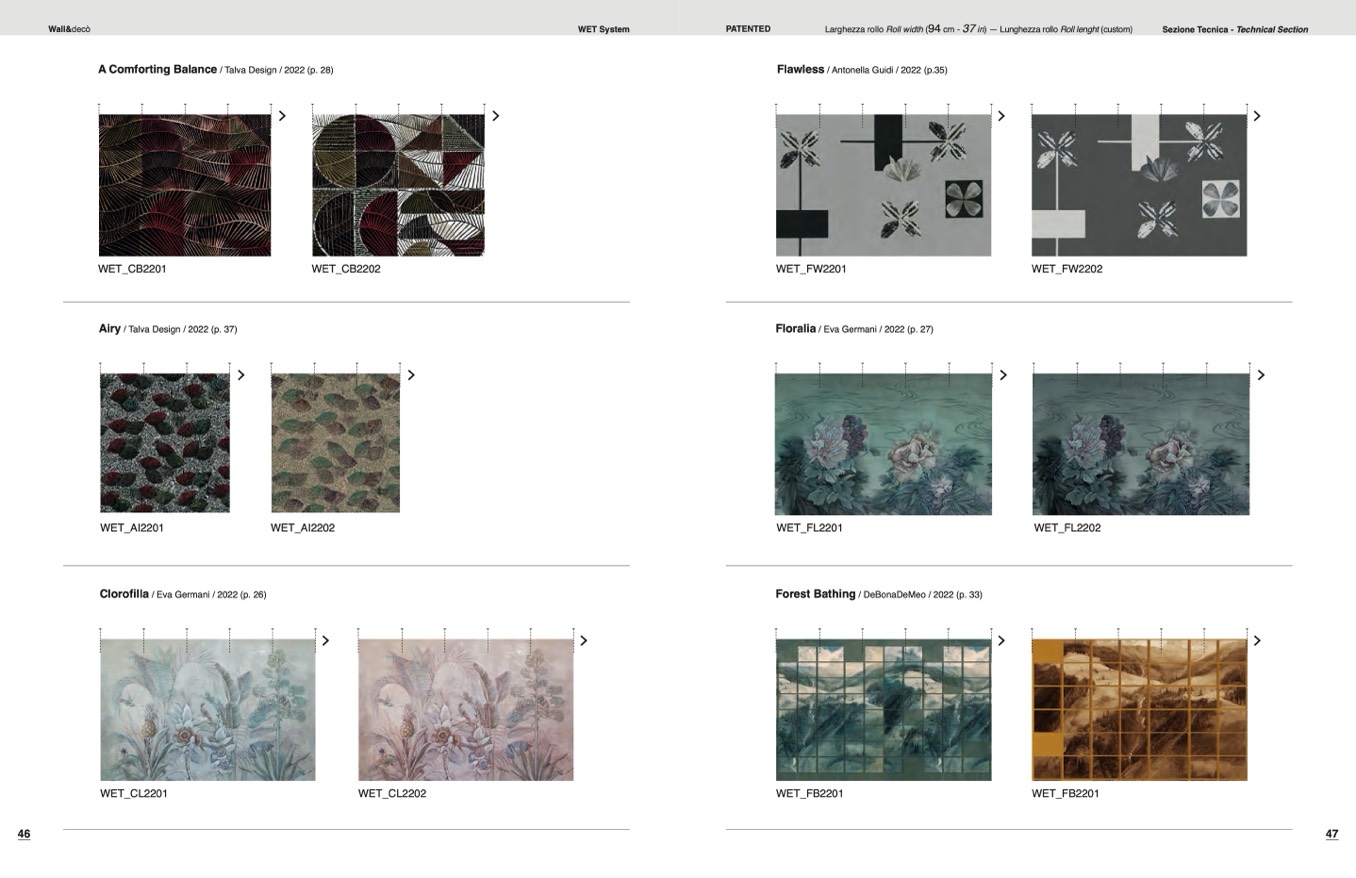Viewport: 1356px width, 878px height.
Task: Click the 'Floralia' collection title
Action: (795, 328)
